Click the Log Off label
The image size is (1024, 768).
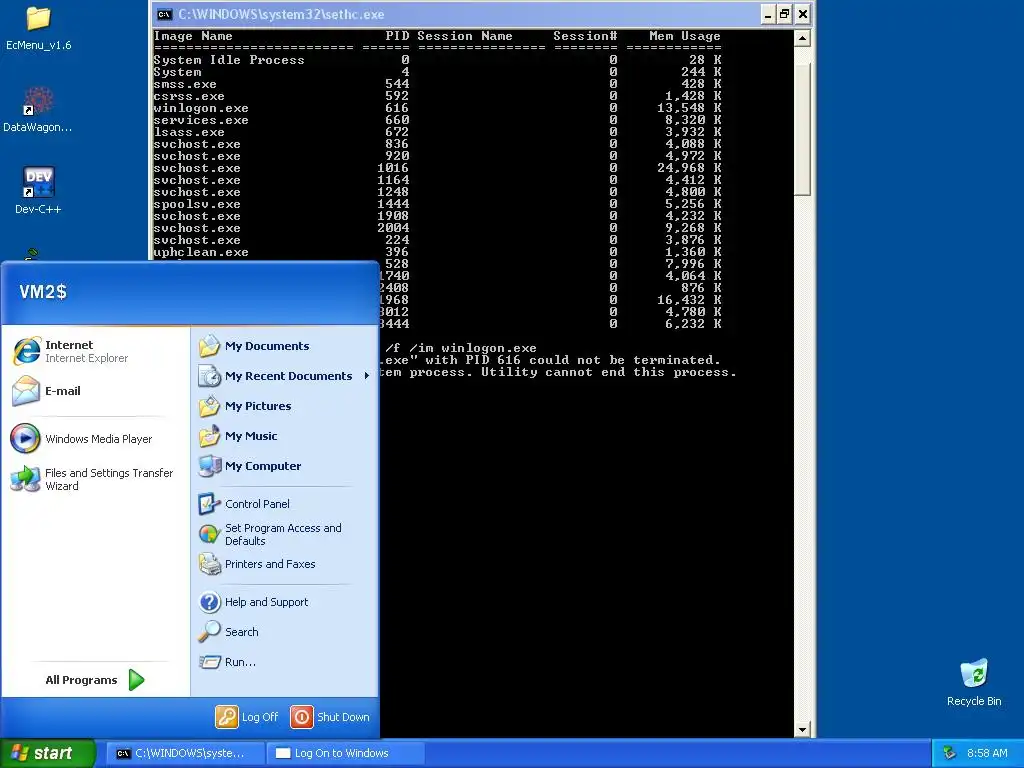point(260,717)
